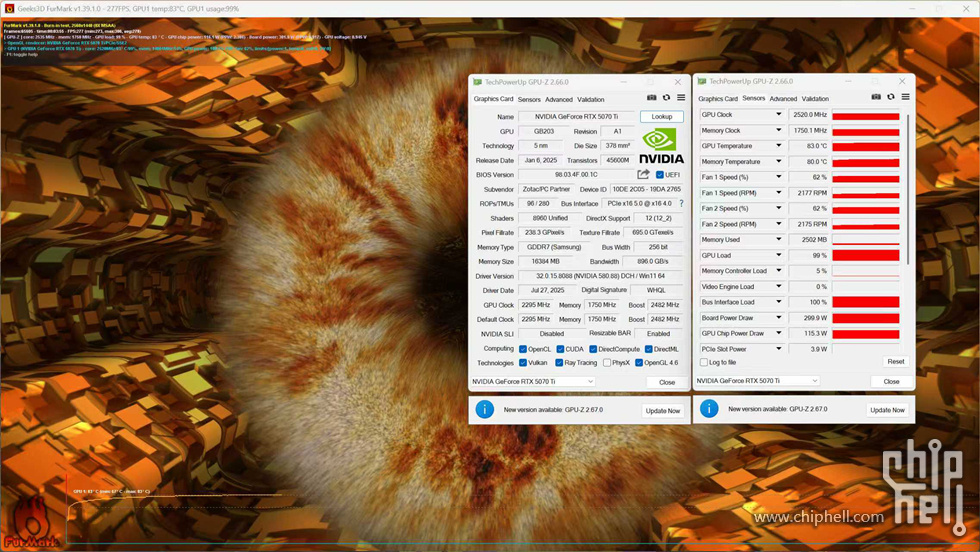Open Memory Clock sensor dropdown
980x552 pixels.
tap(778, 131)
